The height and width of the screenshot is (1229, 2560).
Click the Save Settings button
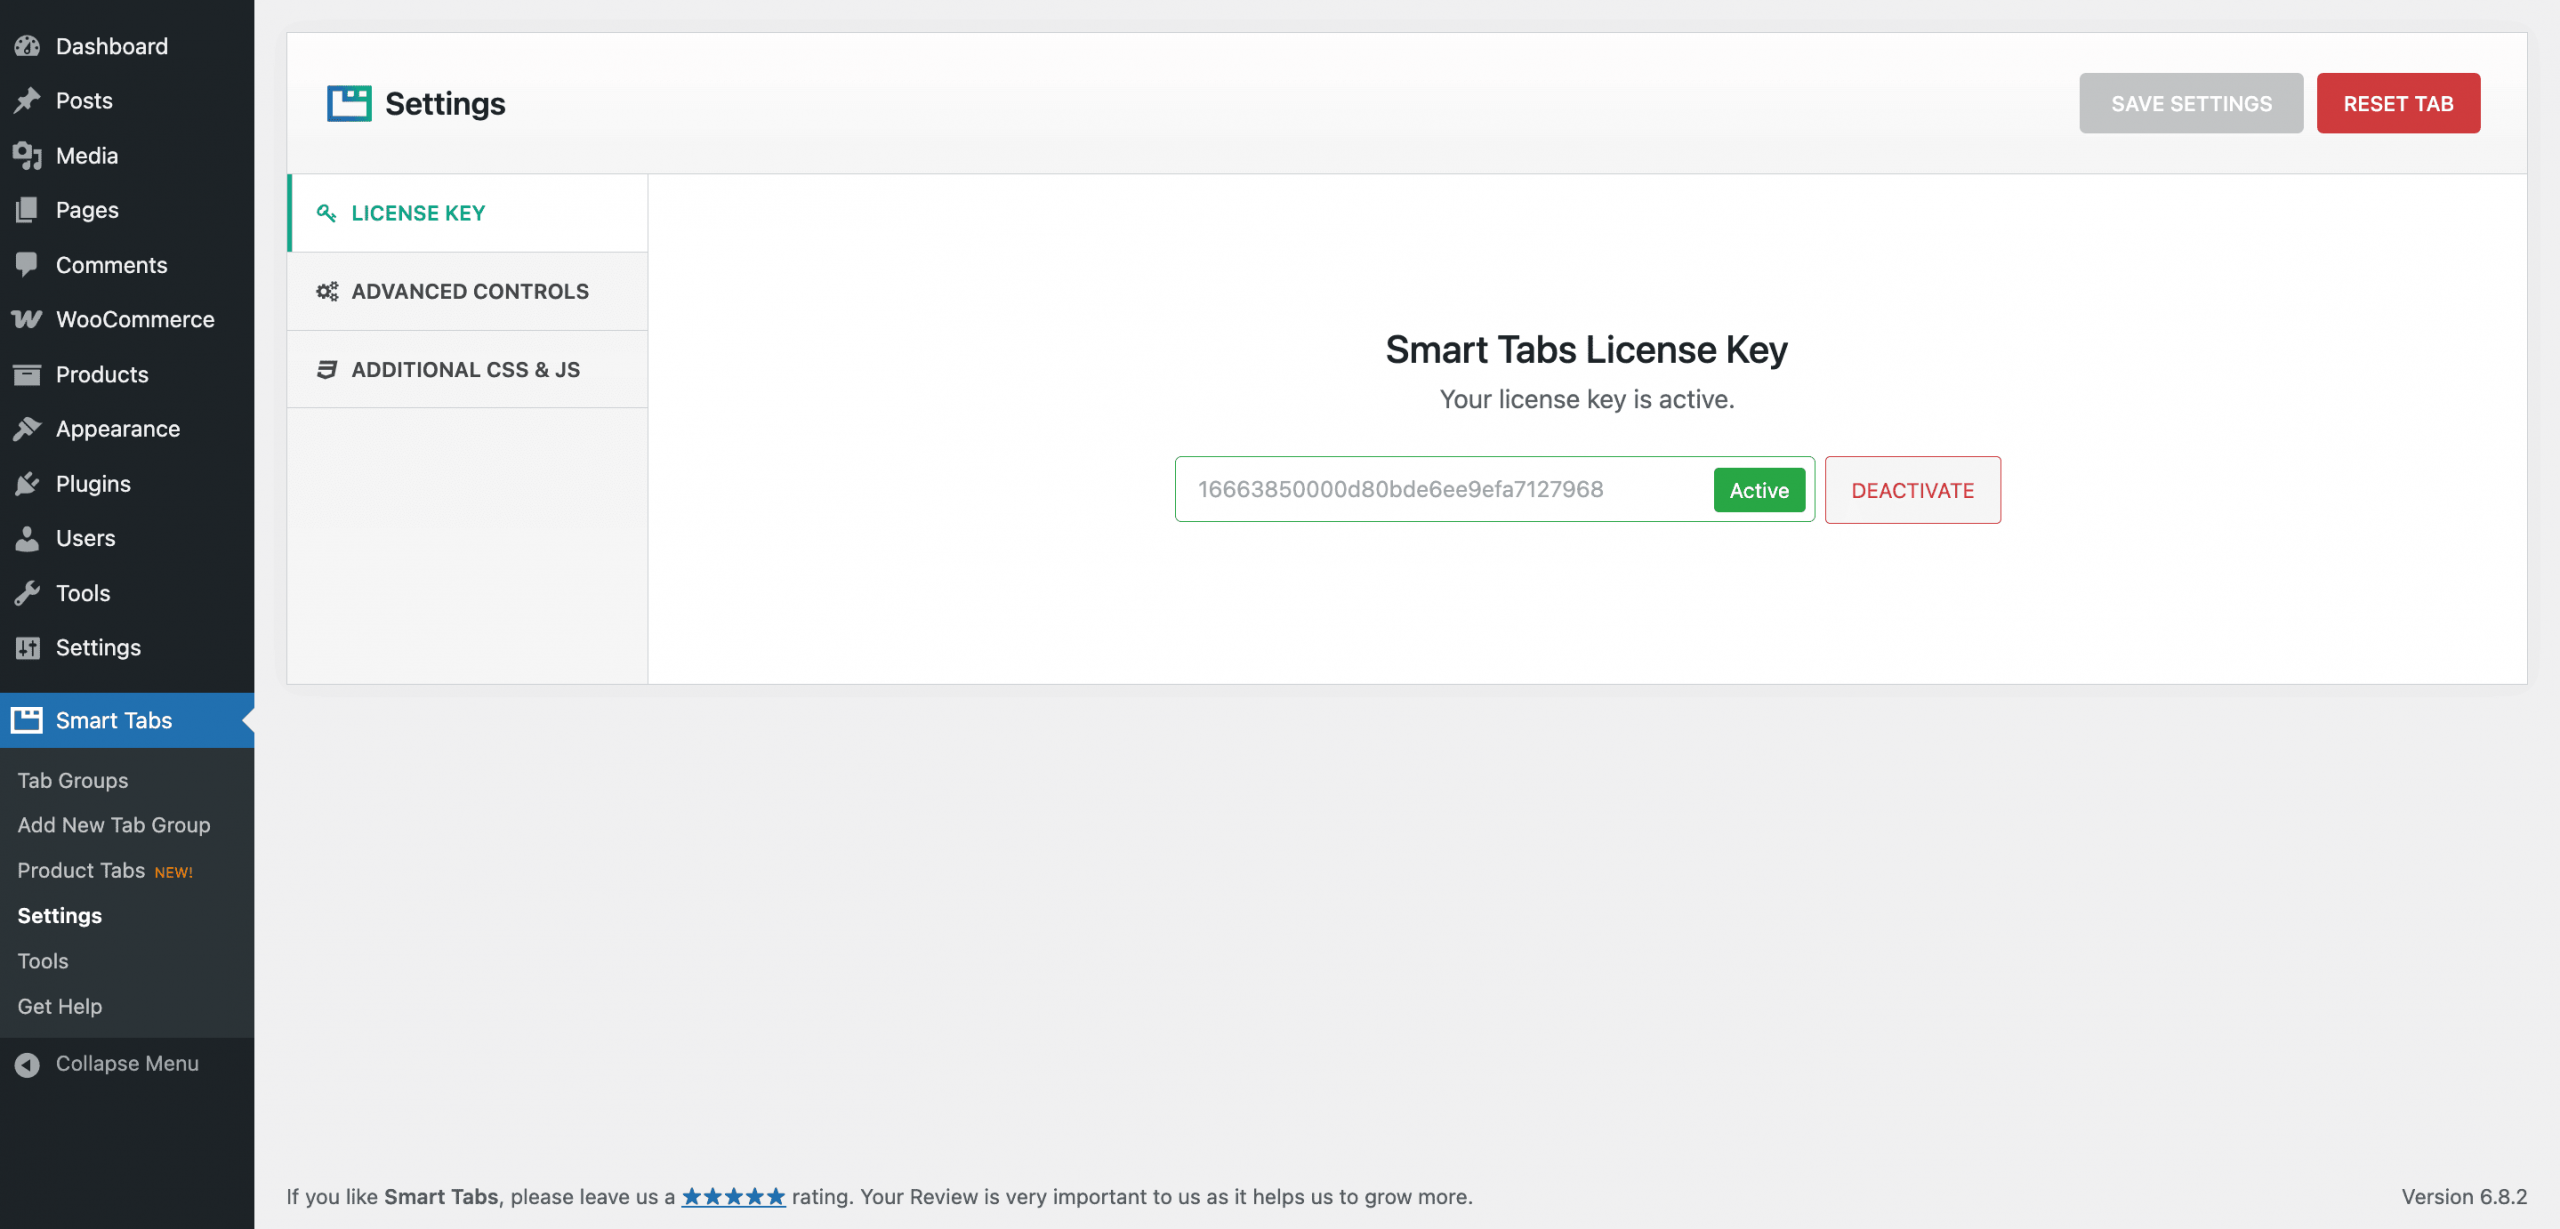pos(2191,103)
